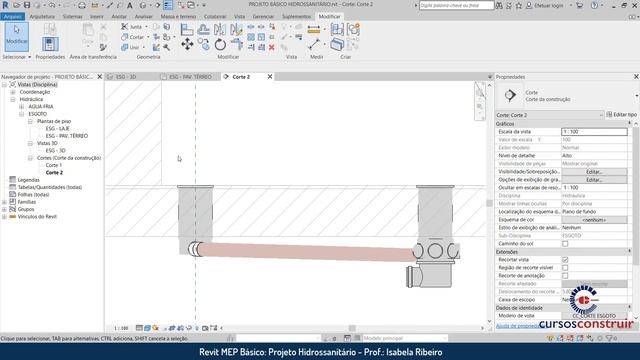
Task: Expand the Famílias tree node
Action: click(4, 202)
